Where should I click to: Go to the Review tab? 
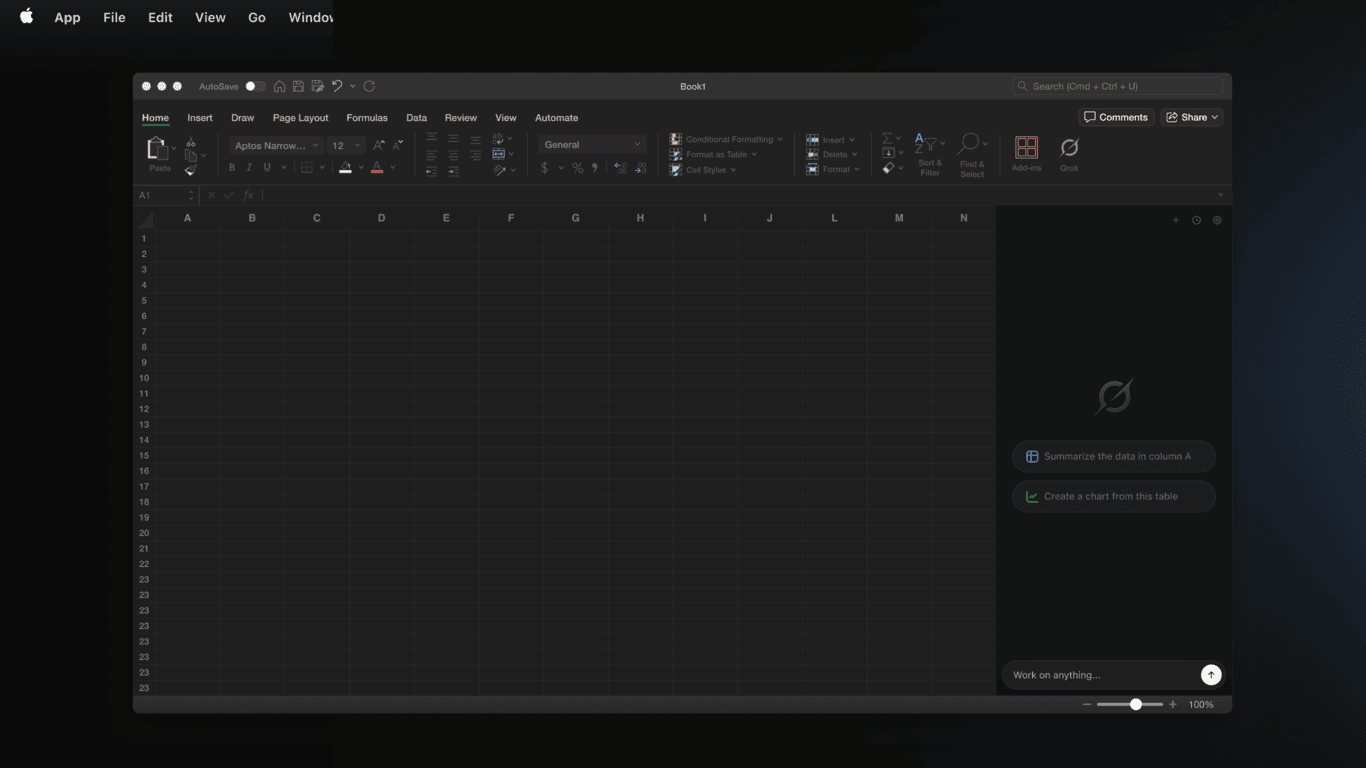[x=461, y=118]
